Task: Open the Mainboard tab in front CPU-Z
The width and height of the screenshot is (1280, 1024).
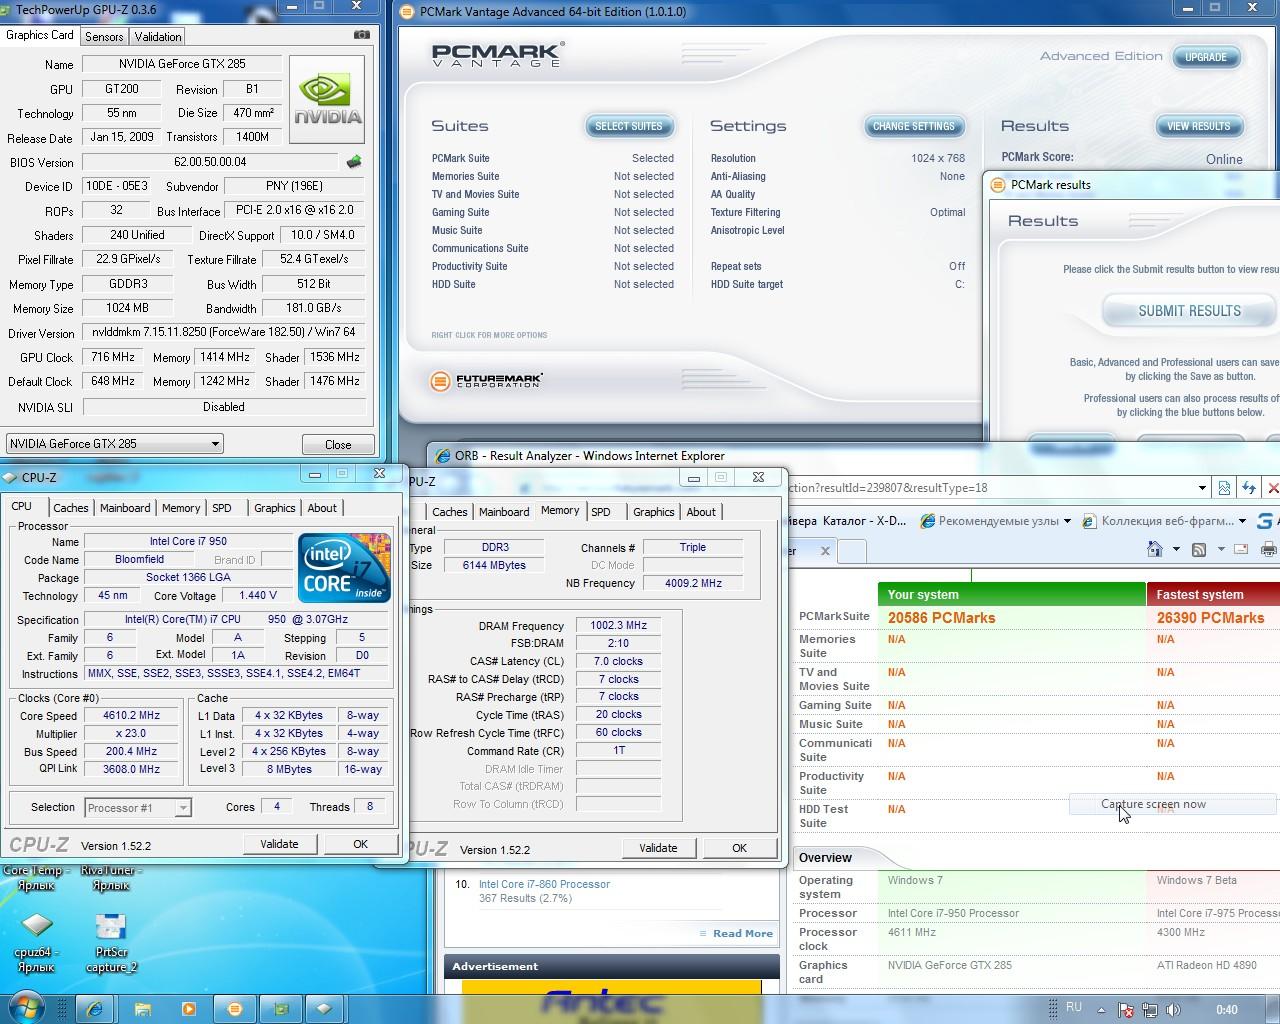Action: [x=125, y=508]
